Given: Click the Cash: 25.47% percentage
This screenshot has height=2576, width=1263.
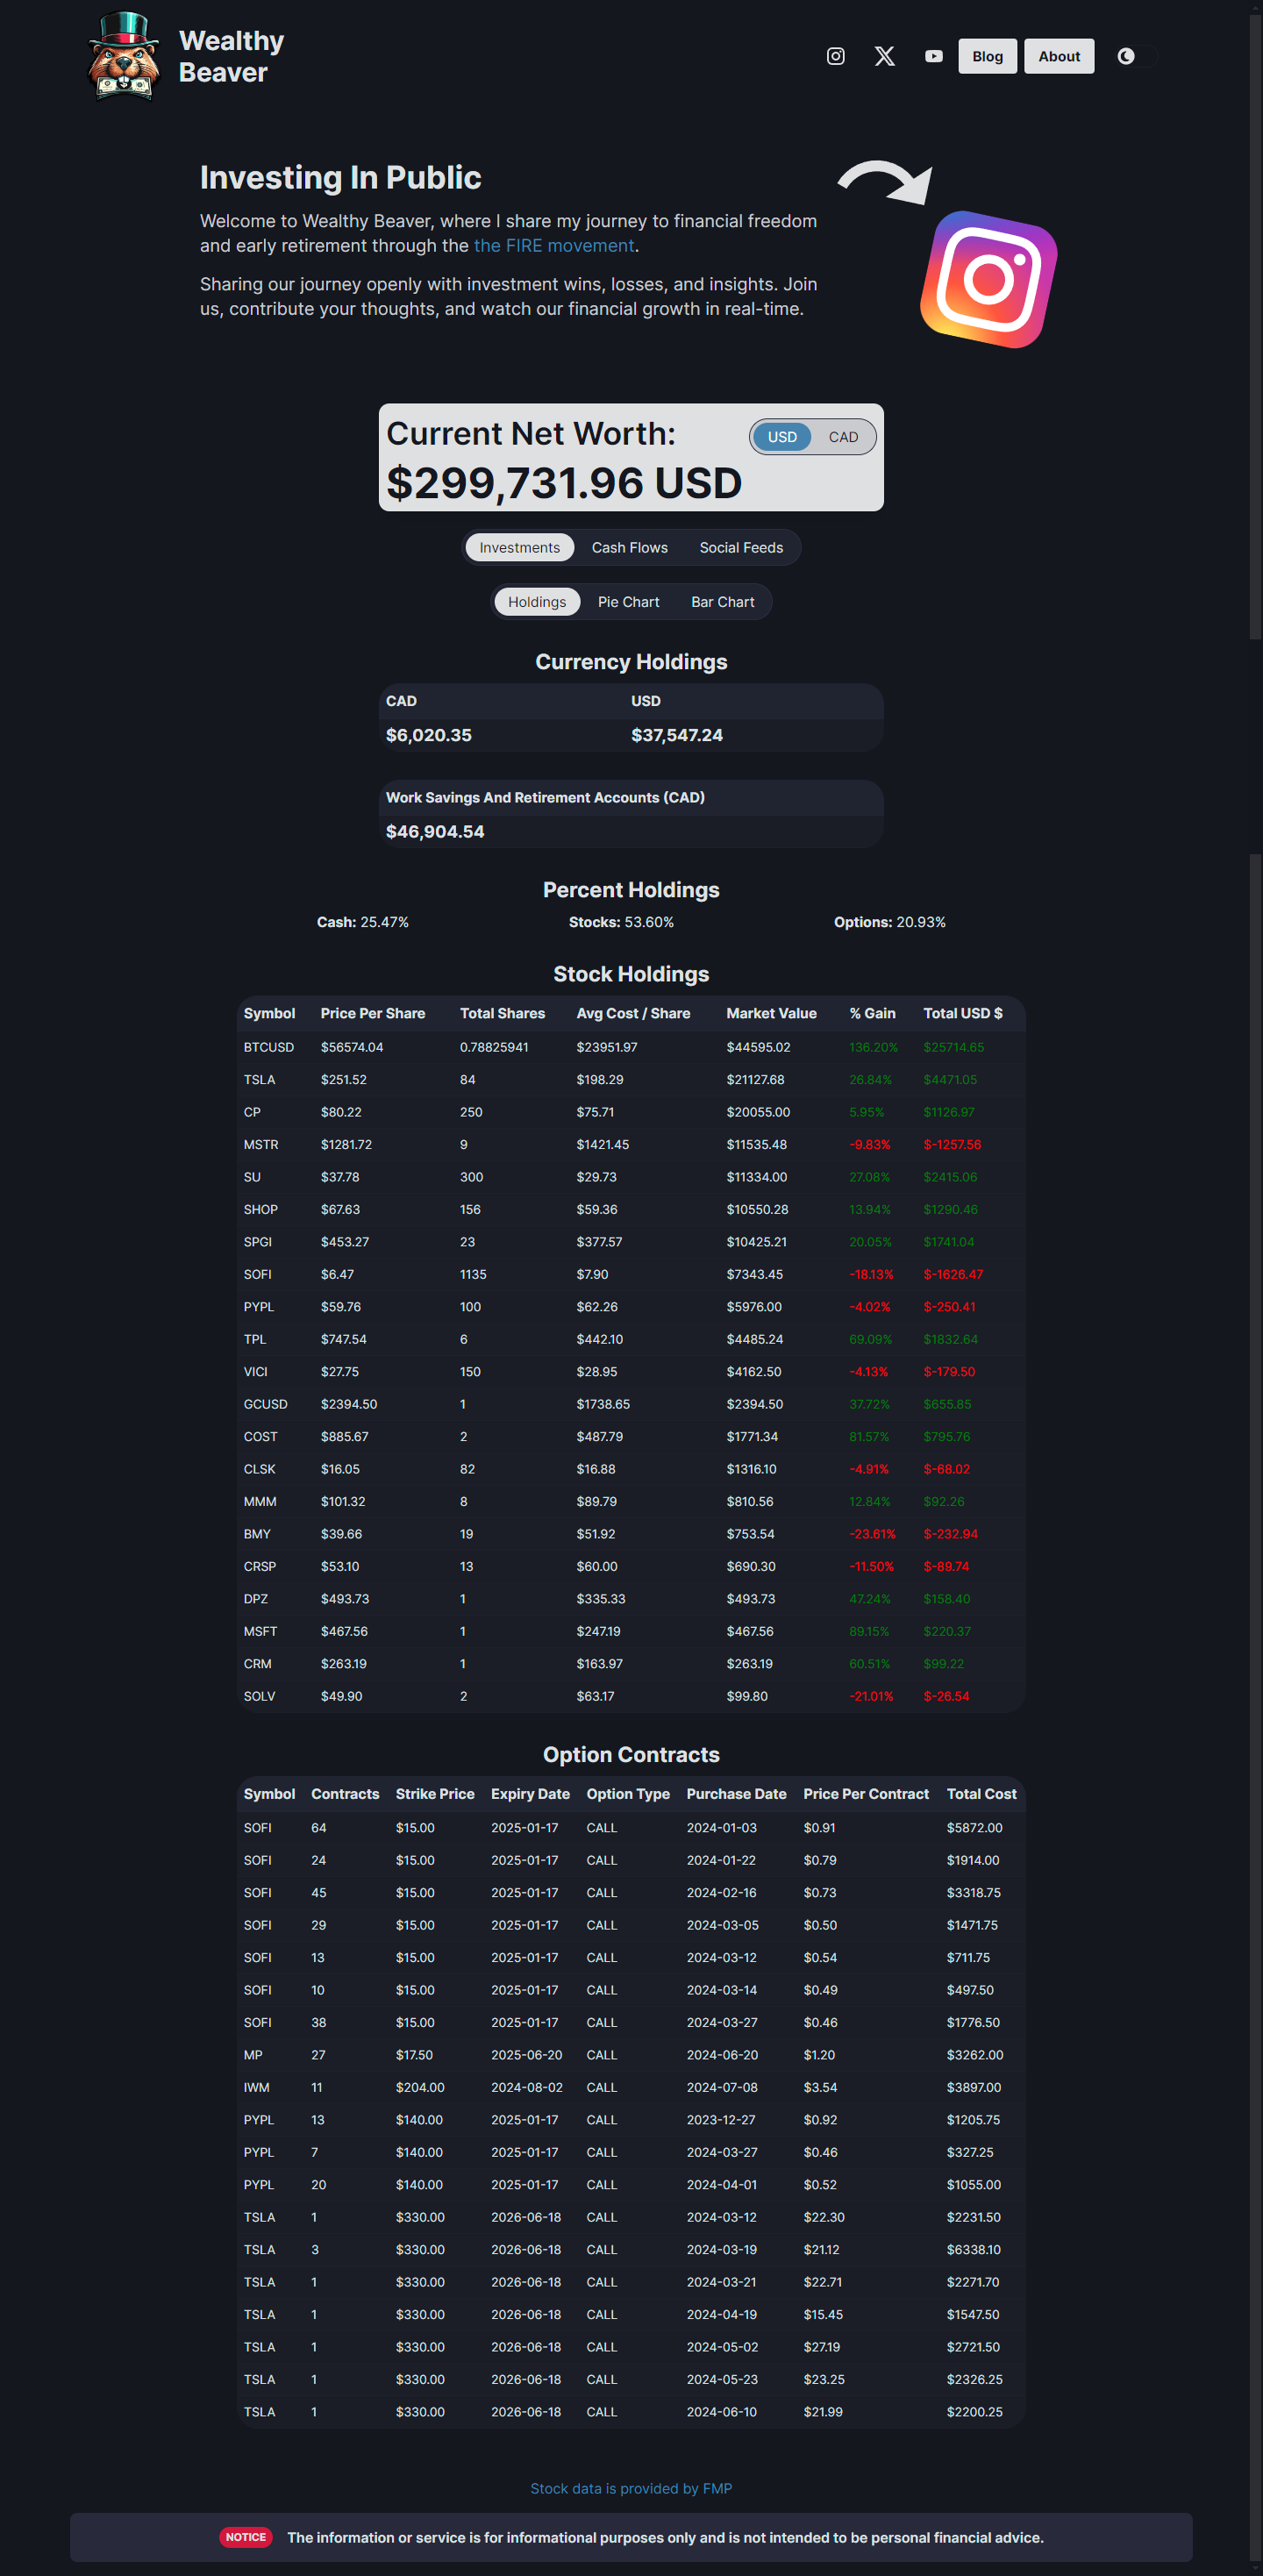Looking at the screenshot, I should [x=362, y=922].
